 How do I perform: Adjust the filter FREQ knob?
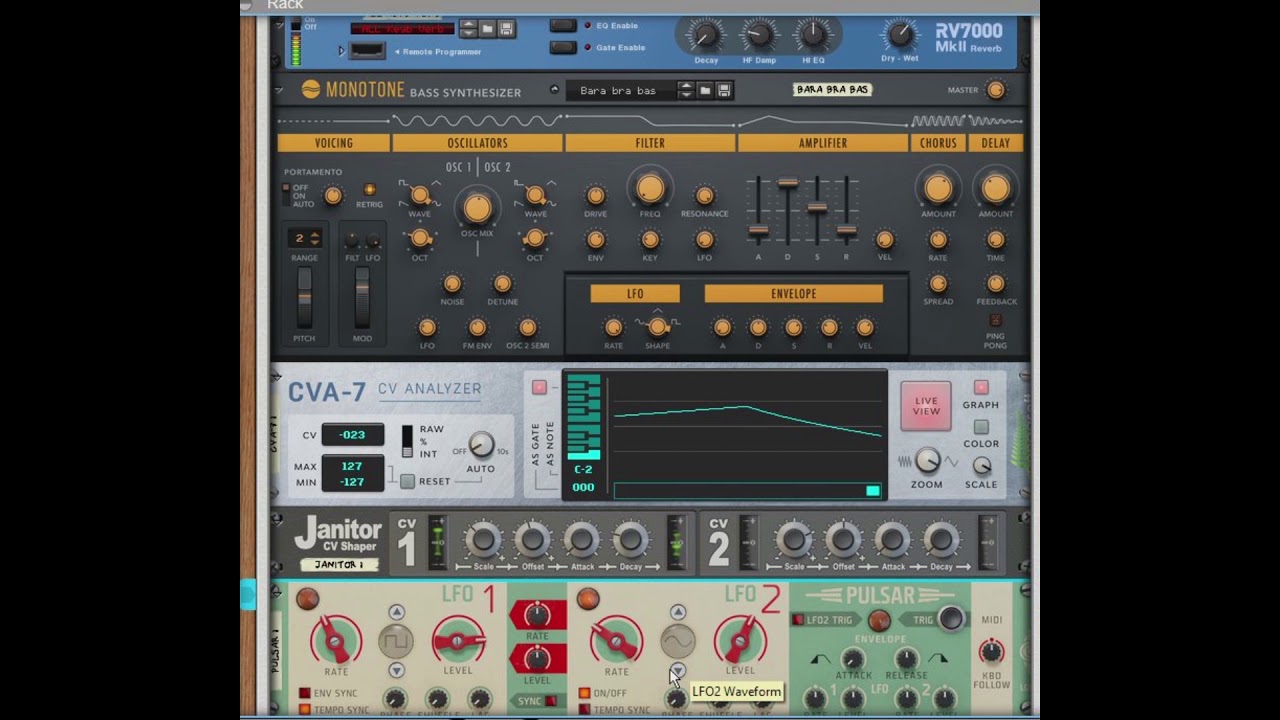click(650, 188)
